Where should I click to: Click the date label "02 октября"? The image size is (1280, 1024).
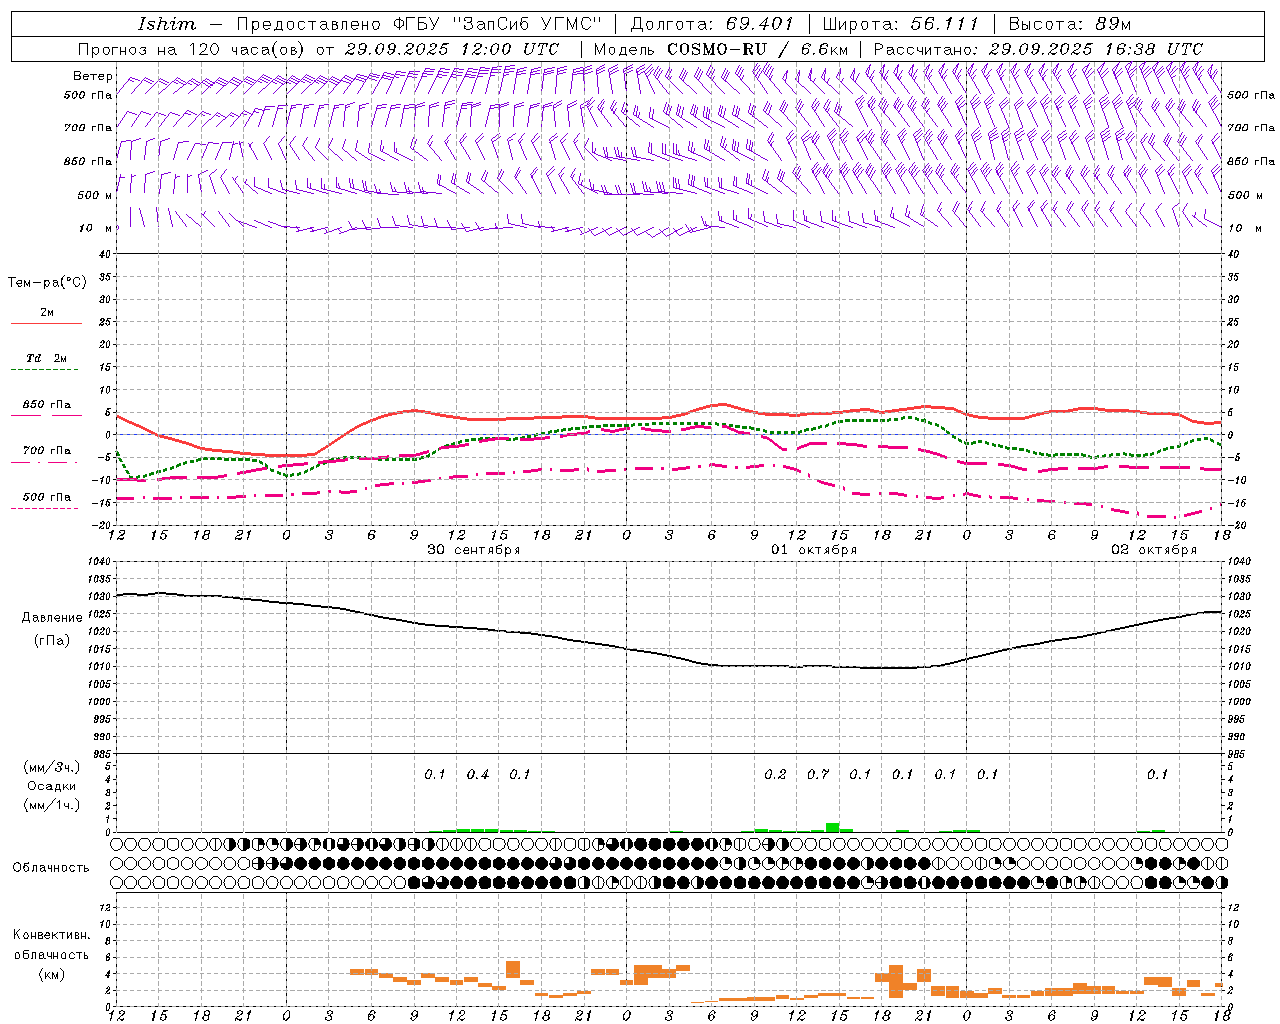coord(1154,550)
